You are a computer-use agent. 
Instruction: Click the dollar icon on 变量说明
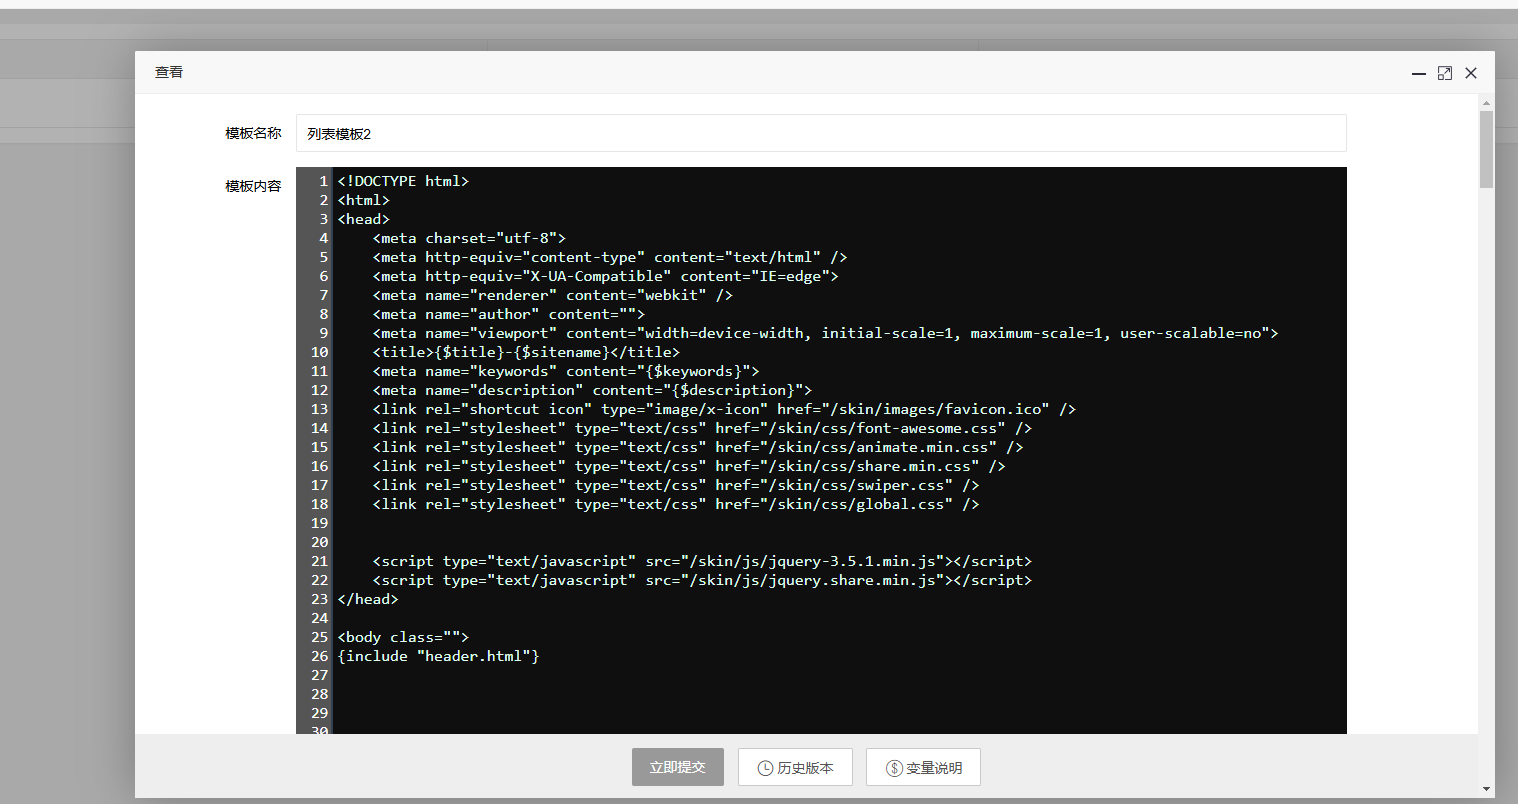pyautogui.click(x=894, y=768)
